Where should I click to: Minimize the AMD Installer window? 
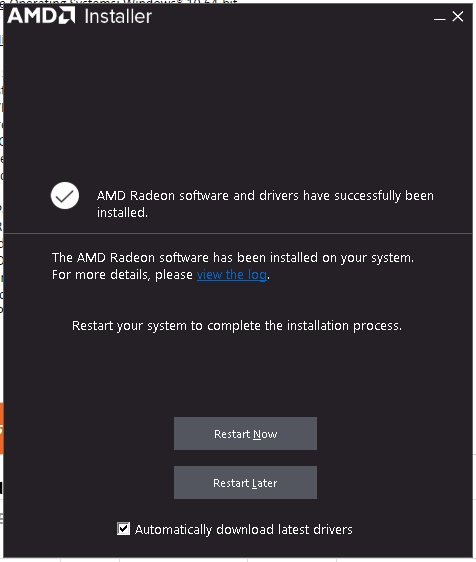pos(439,16)
